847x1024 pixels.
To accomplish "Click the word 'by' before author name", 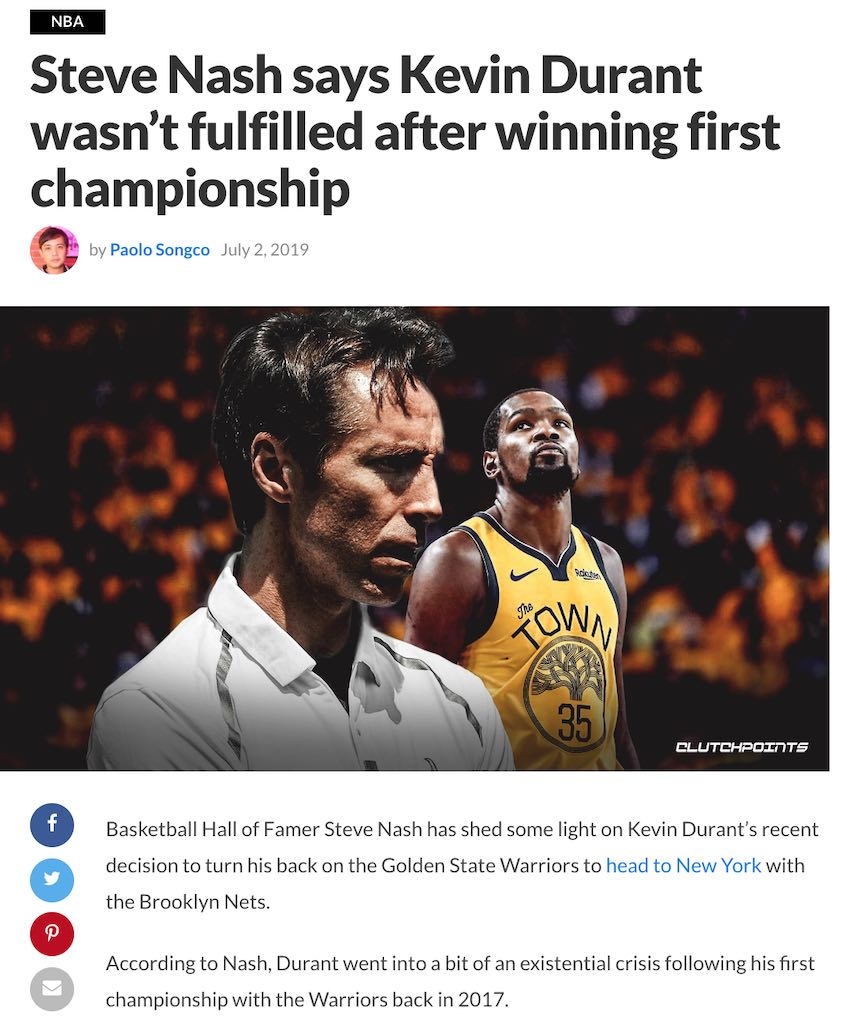I will pos(97,250).
